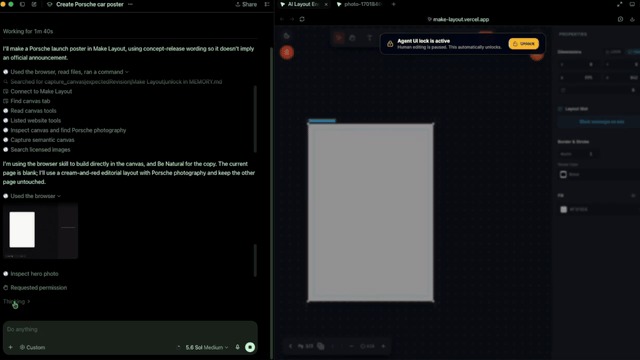Close the AI Layout Engine tab
The image size is (640, 360).
[x=326, y=4]
